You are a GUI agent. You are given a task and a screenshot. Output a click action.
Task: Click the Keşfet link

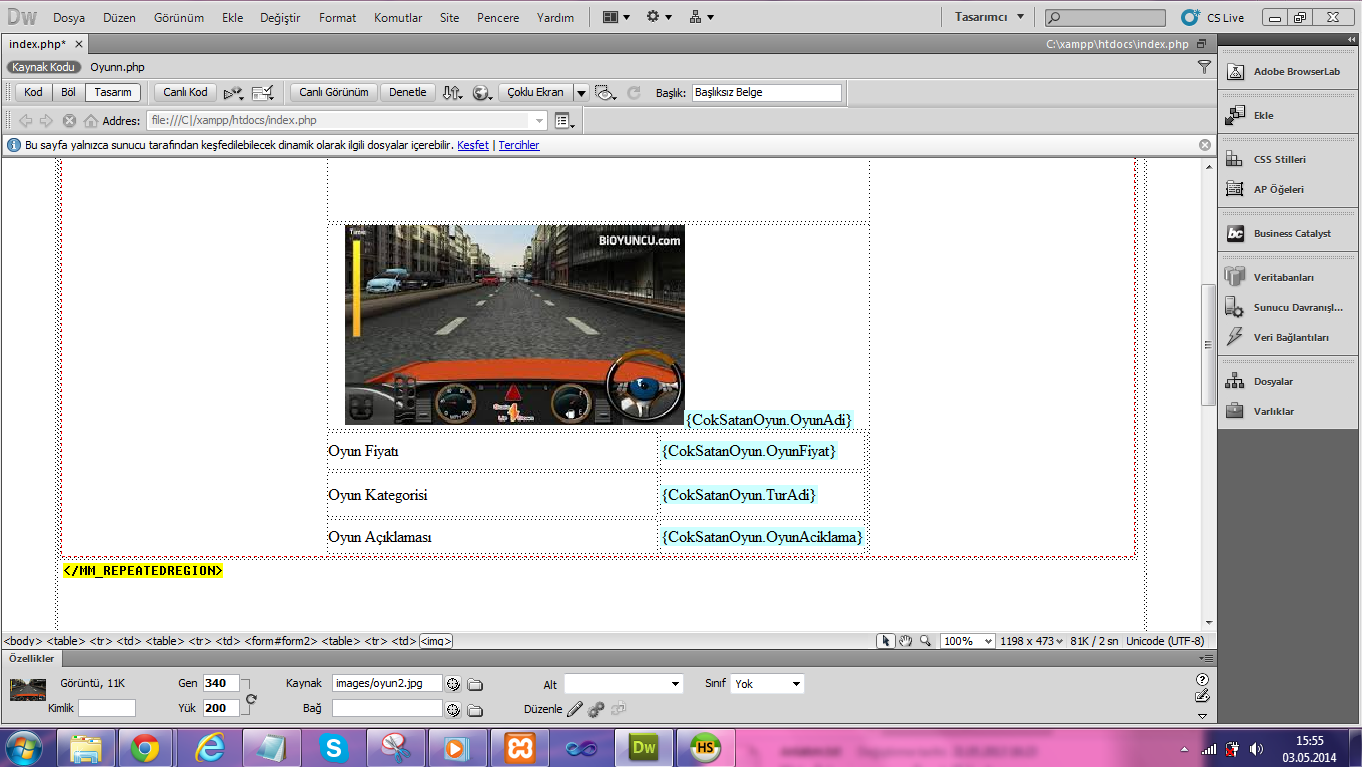click(x=473, y=145)
